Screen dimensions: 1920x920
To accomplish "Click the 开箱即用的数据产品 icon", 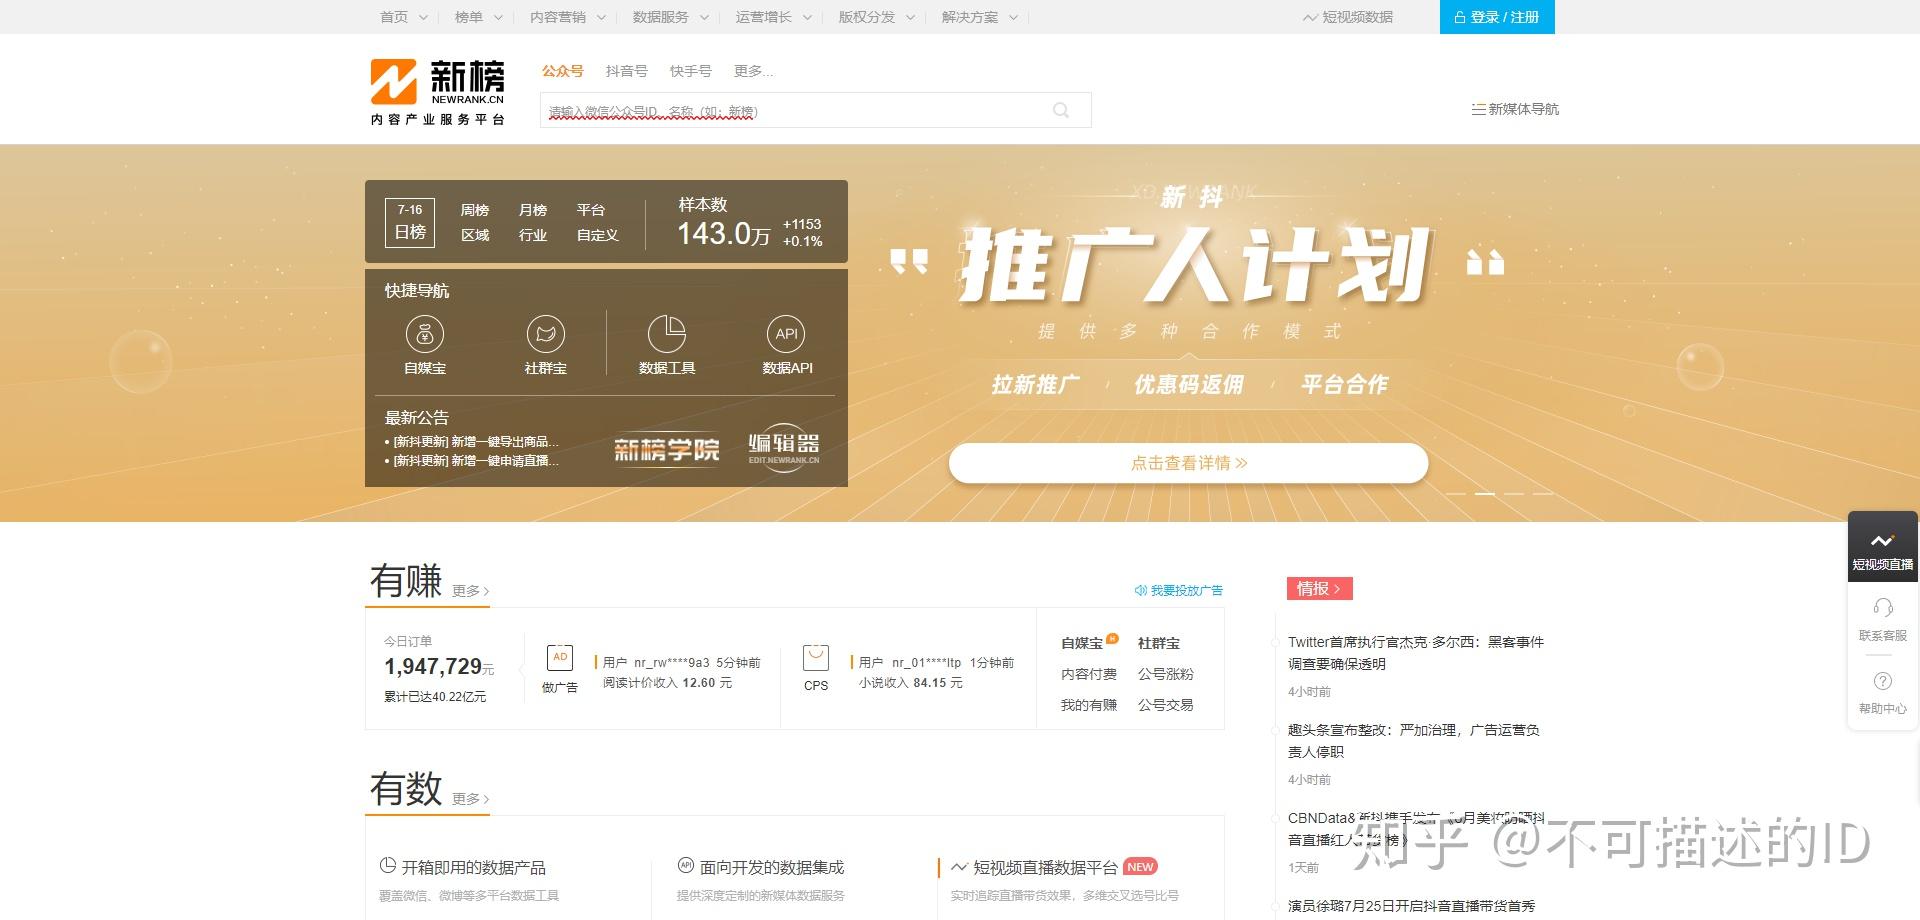I will tap(388, 866).
